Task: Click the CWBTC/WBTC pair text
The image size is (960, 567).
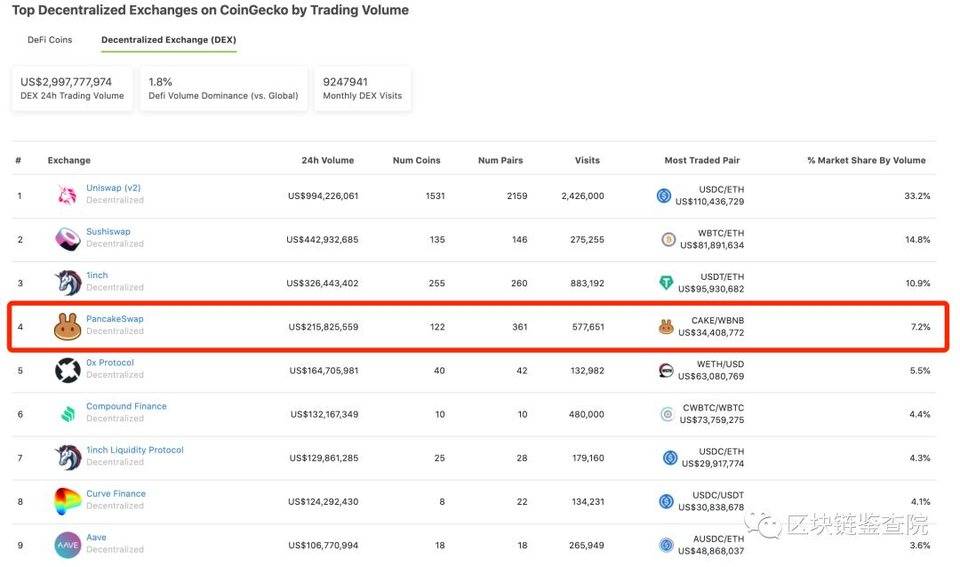Action: click(714, 408)
